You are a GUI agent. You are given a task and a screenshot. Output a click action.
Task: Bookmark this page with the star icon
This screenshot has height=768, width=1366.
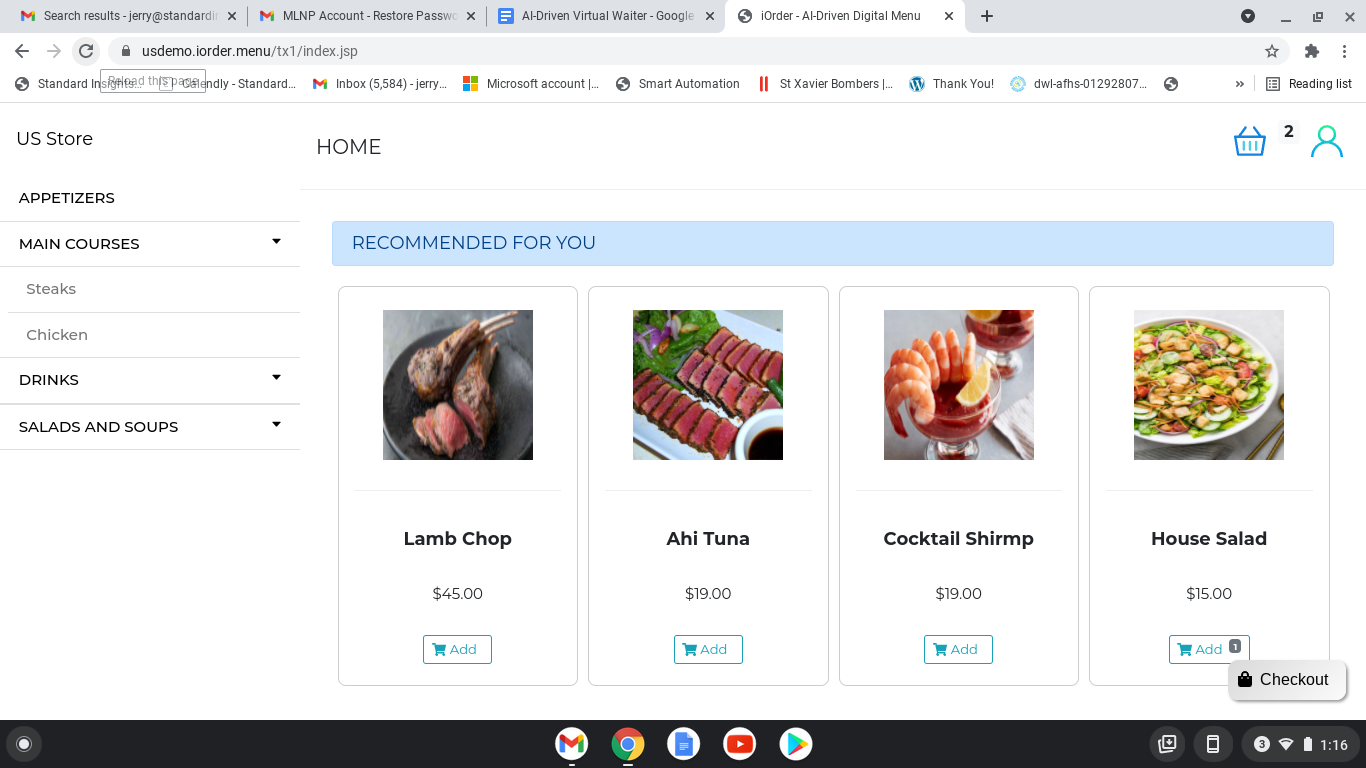coord(1272,51)
